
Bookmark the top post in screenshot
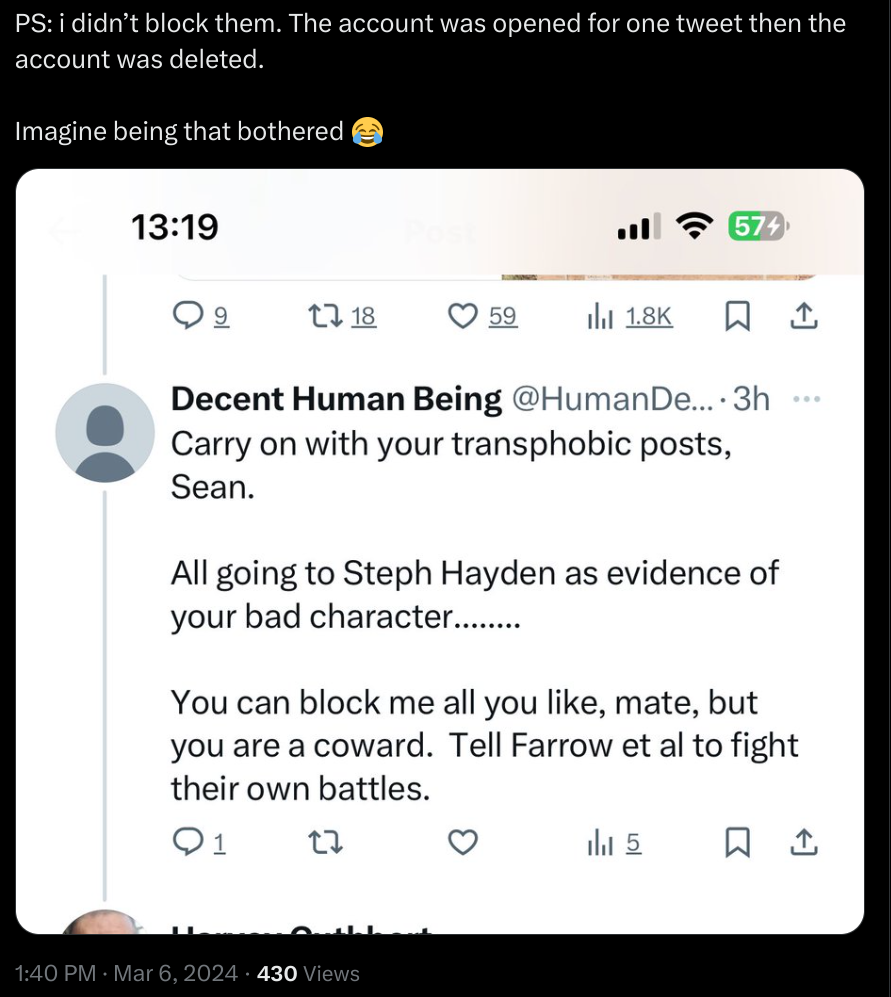click(x=736, y=317)
